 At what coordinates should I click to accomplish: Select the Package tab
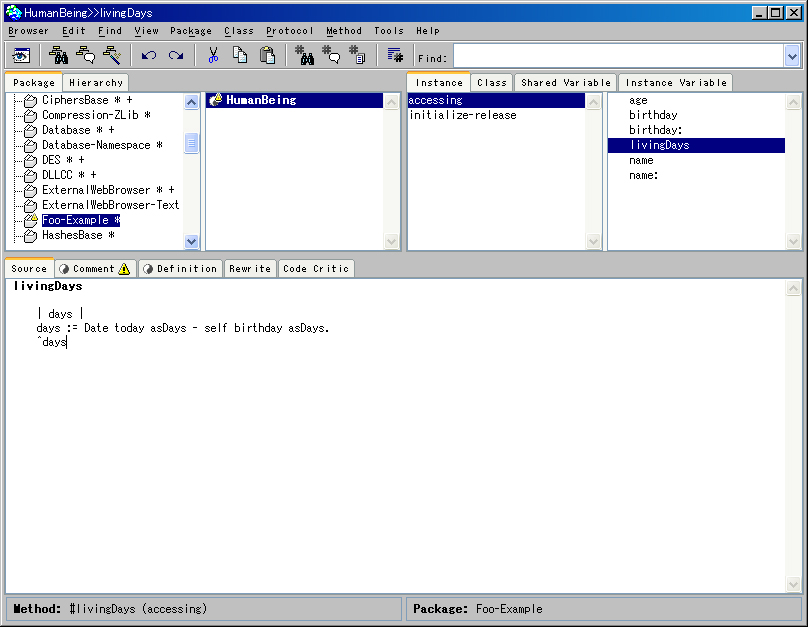click(x=33, y=82)
